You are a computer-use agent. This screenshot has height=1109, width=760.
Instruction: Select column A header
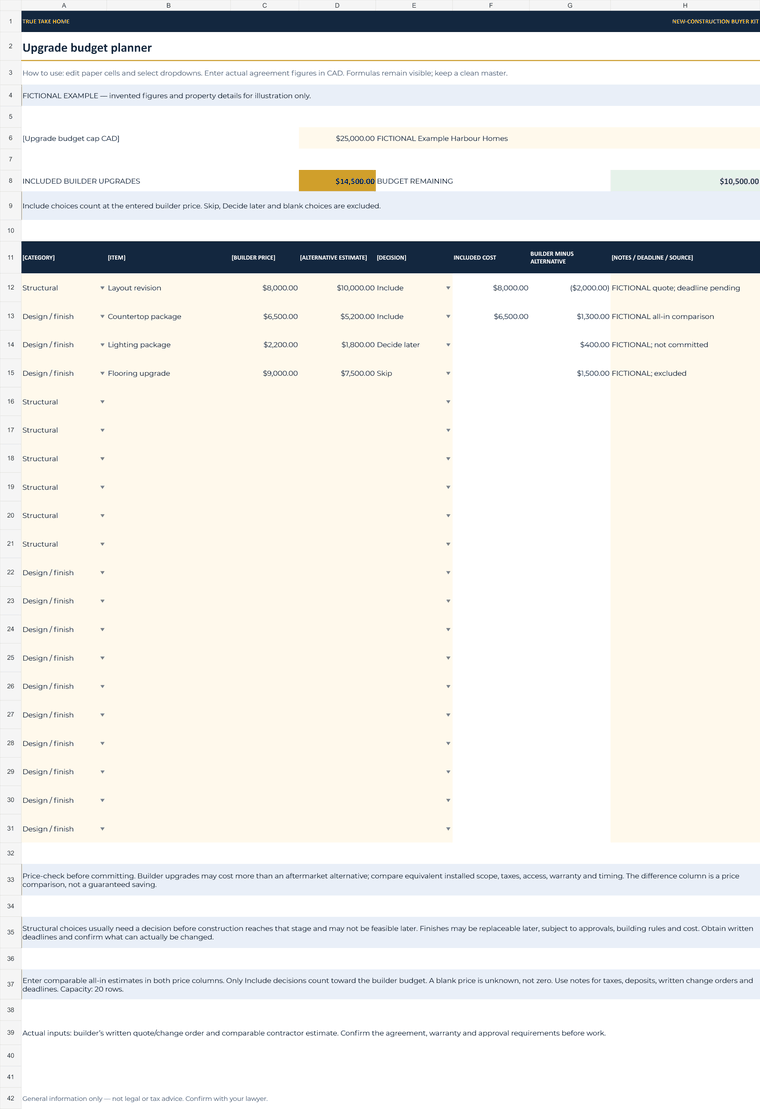click(x=64, y=5)
